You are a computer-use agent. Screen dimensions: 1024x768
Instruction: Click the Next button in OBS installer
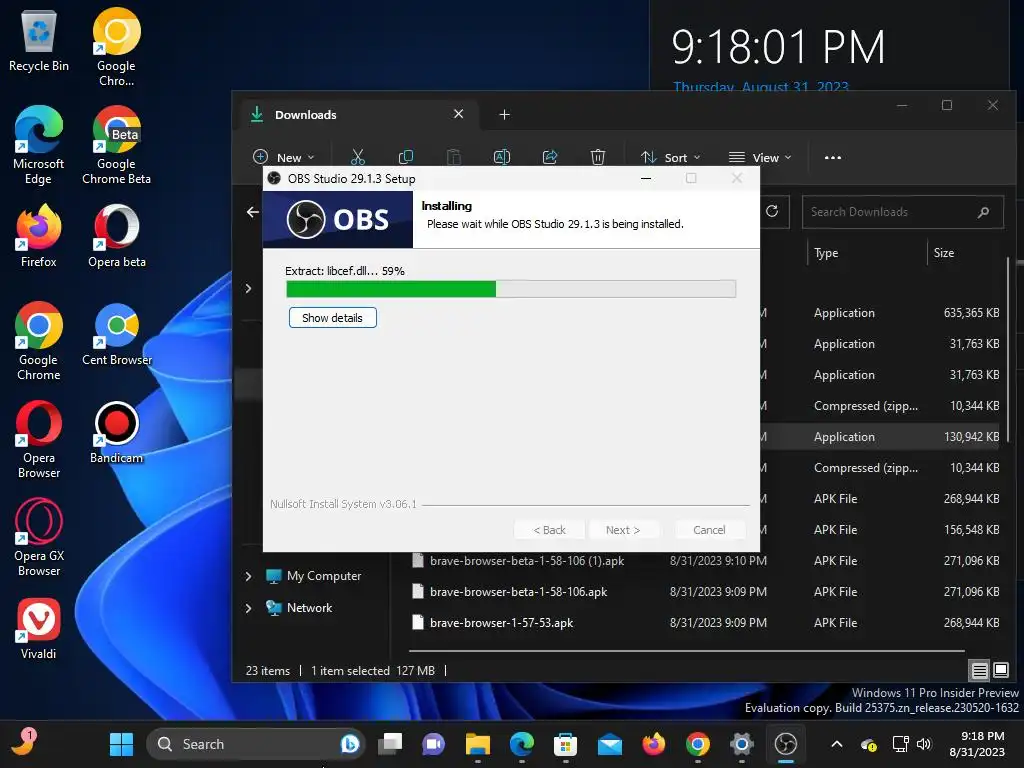[622, 530]
